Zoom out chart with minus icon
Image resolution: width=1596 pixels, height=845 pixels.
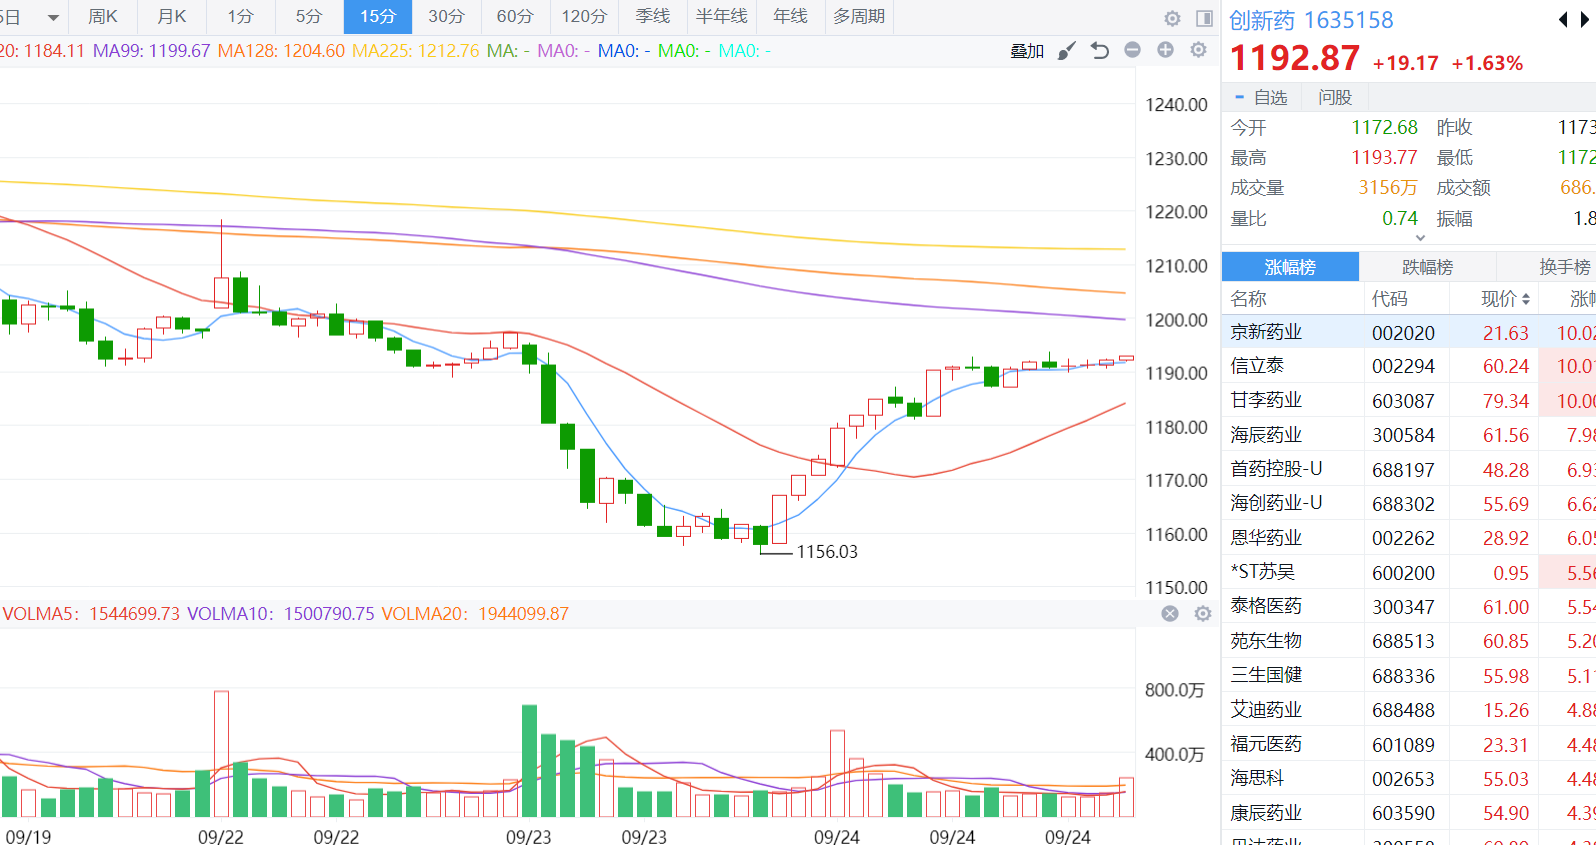[x=1132, y=50]
